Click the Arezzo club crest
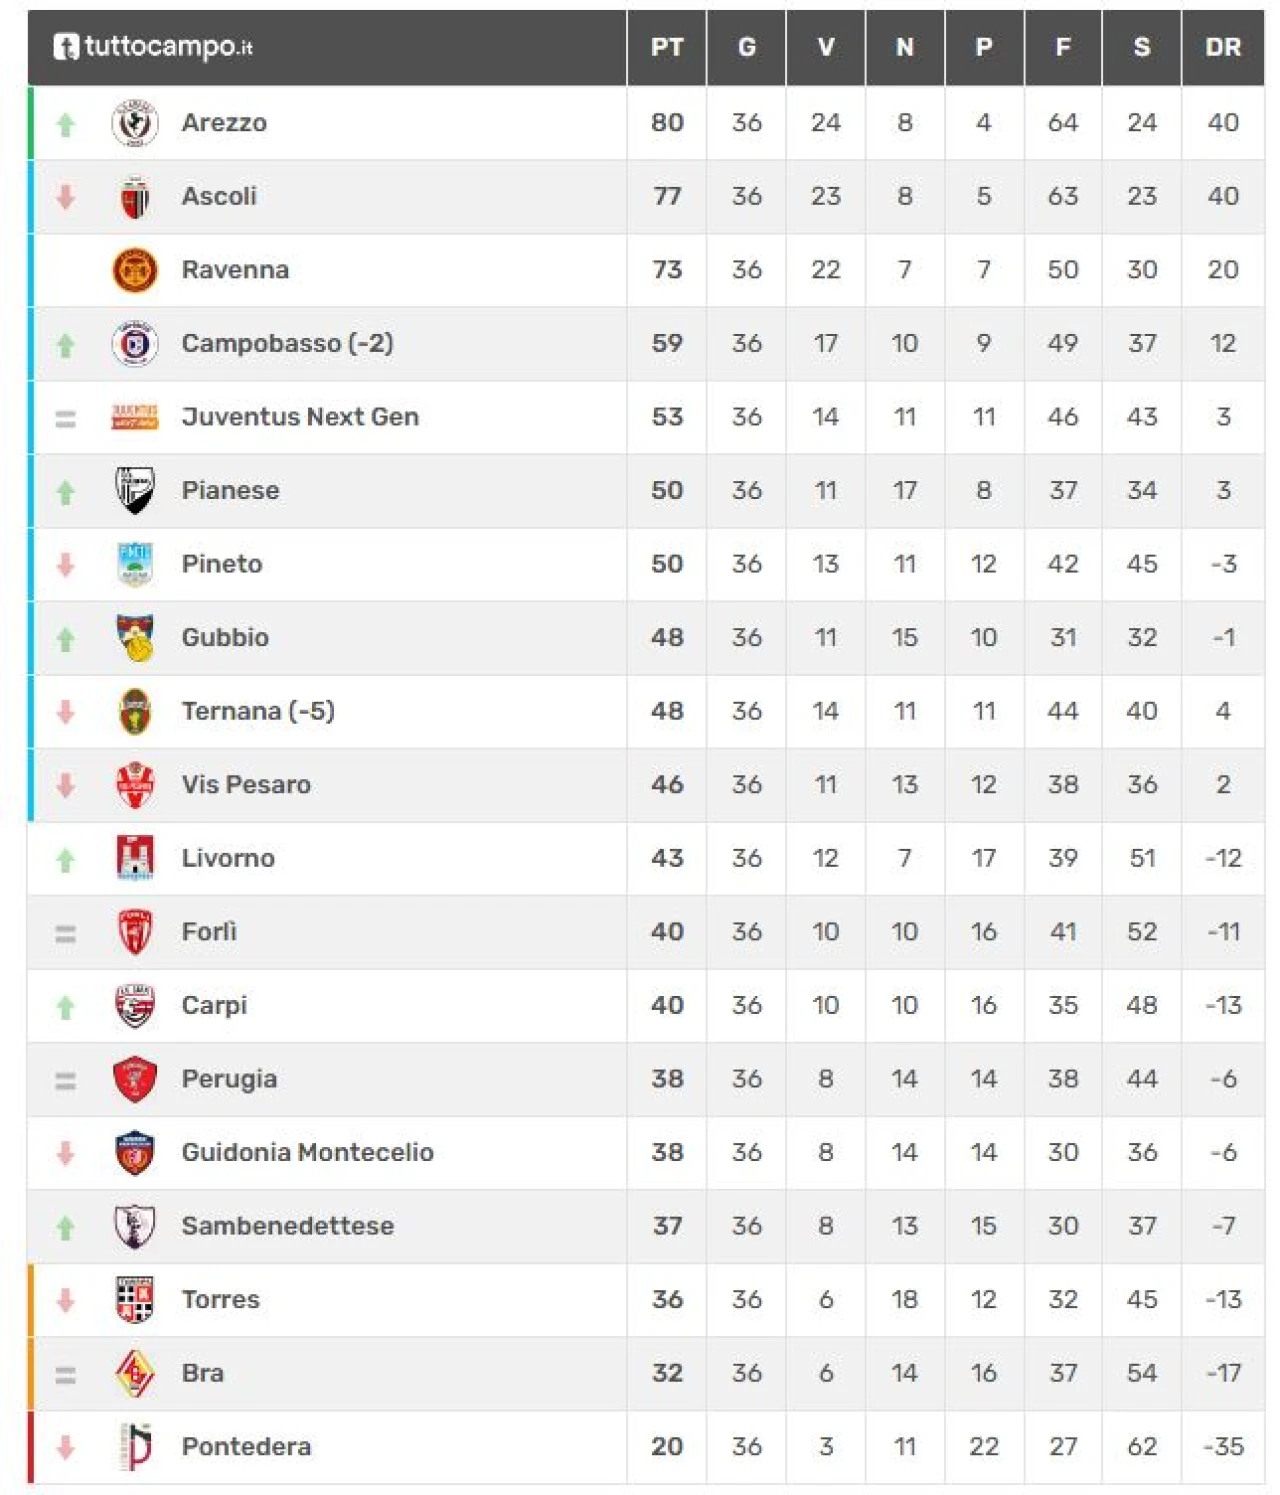 click(x=135, y=123)
